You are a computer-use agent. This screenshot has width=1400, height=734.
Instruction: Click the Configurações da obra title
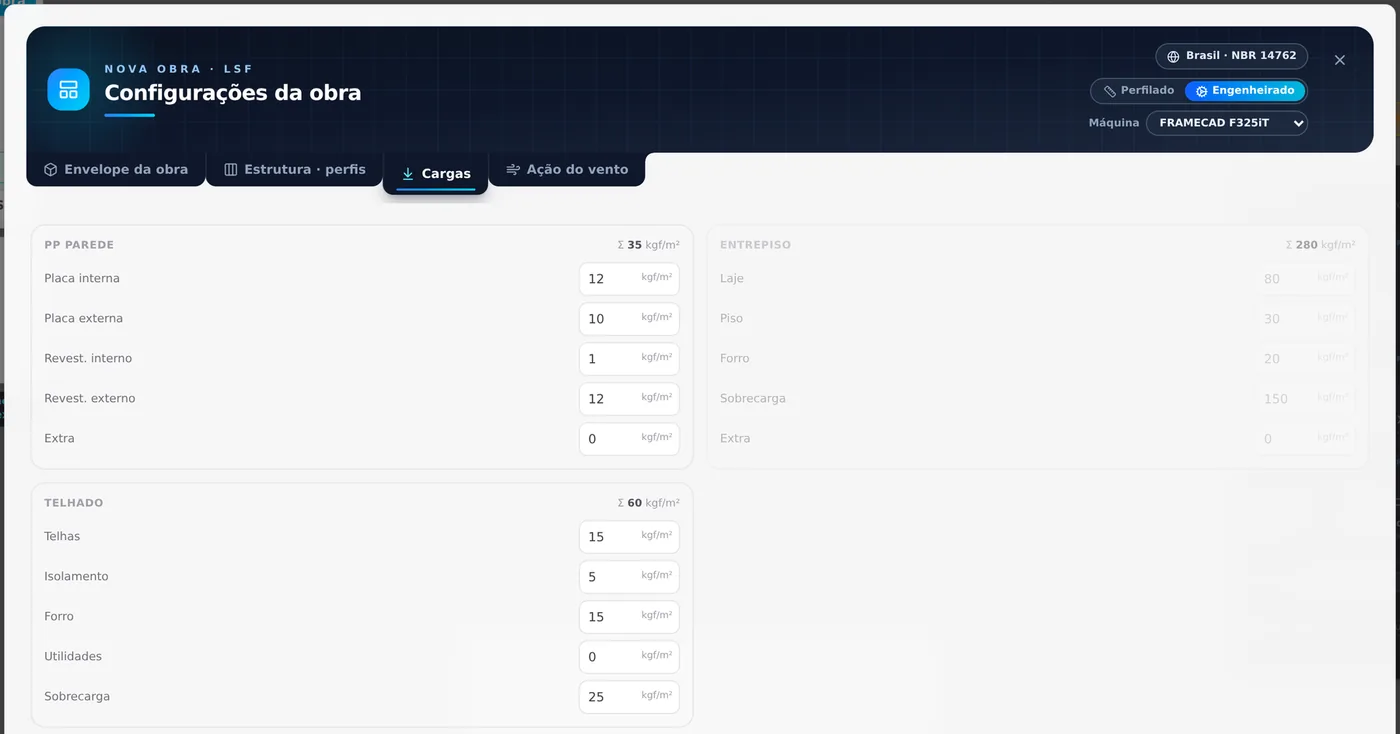pos(233,93)
